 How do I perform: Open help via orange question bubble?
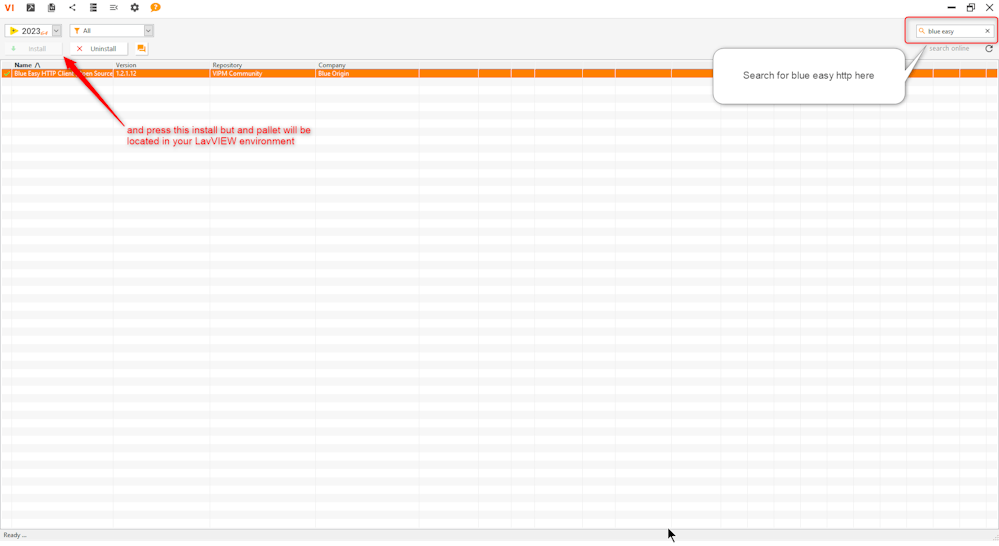(155, 8)
